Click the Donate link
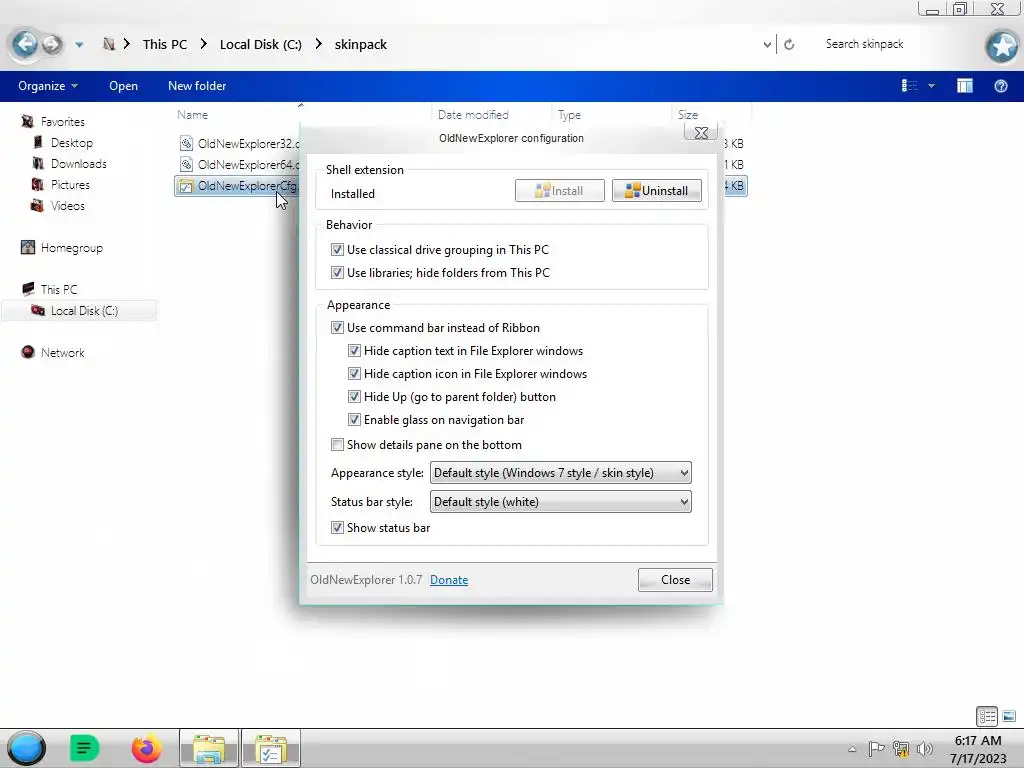This screenshot has width=1024, height=768. [x=449, y=580]
